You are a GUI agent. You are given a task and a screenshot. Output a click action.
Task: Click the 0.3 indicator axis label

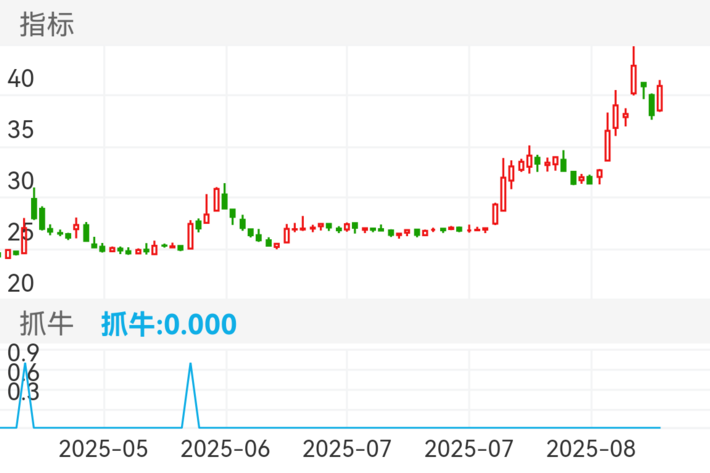[22, 392]
